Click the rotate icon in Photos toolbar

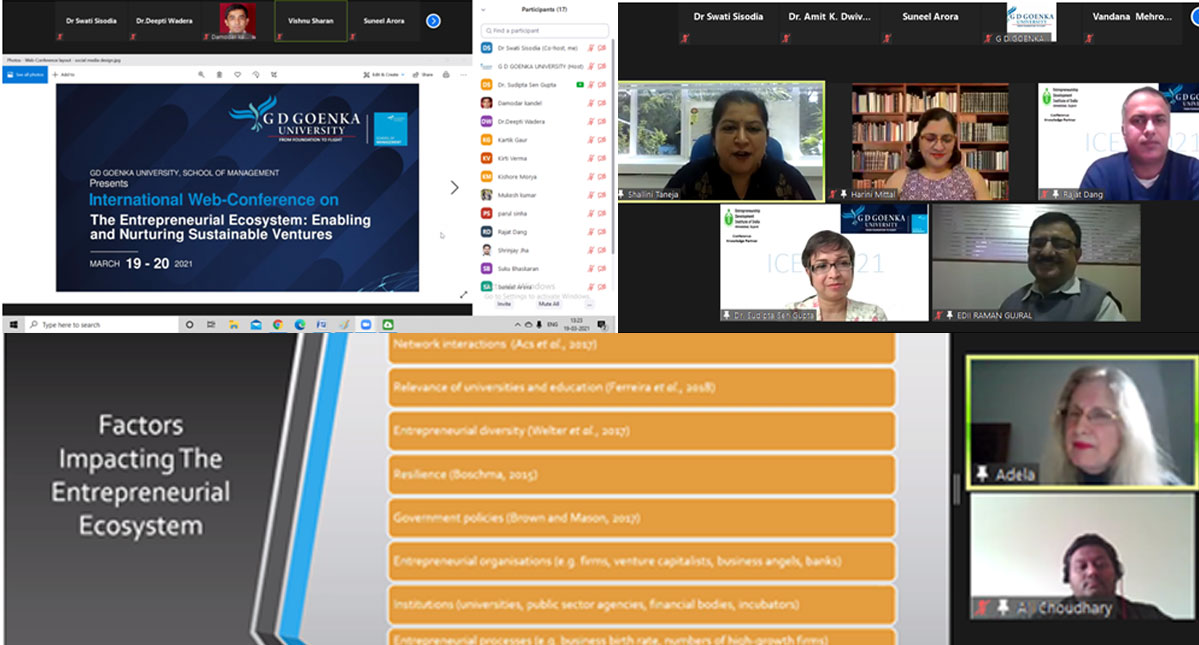pos(255,74)
